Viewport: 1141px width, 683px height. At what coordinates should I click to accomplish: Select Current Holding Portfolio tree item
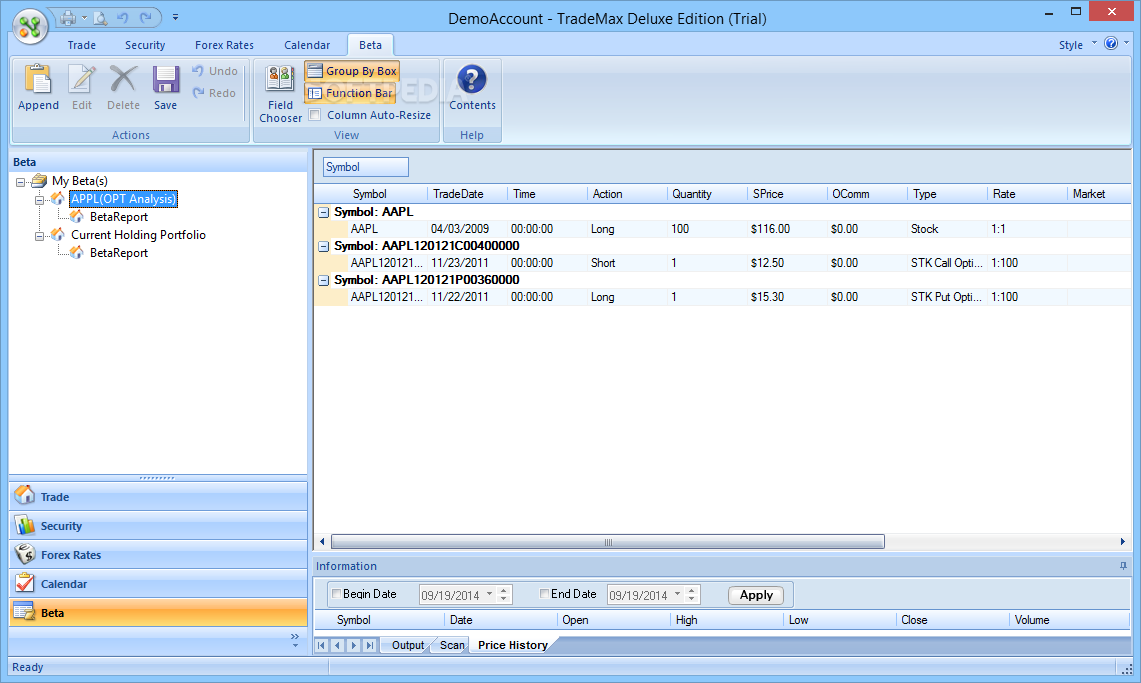(x=138, y=235)
